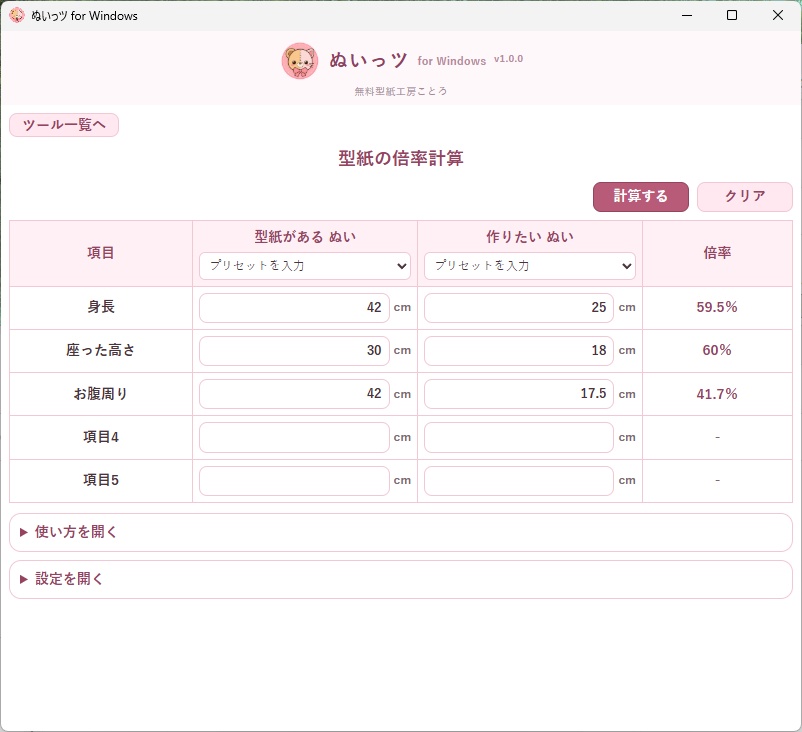The height and width of the screenshot is (732, 802).
Task: Expand the 設定を開く section
Action: [401, 579]
